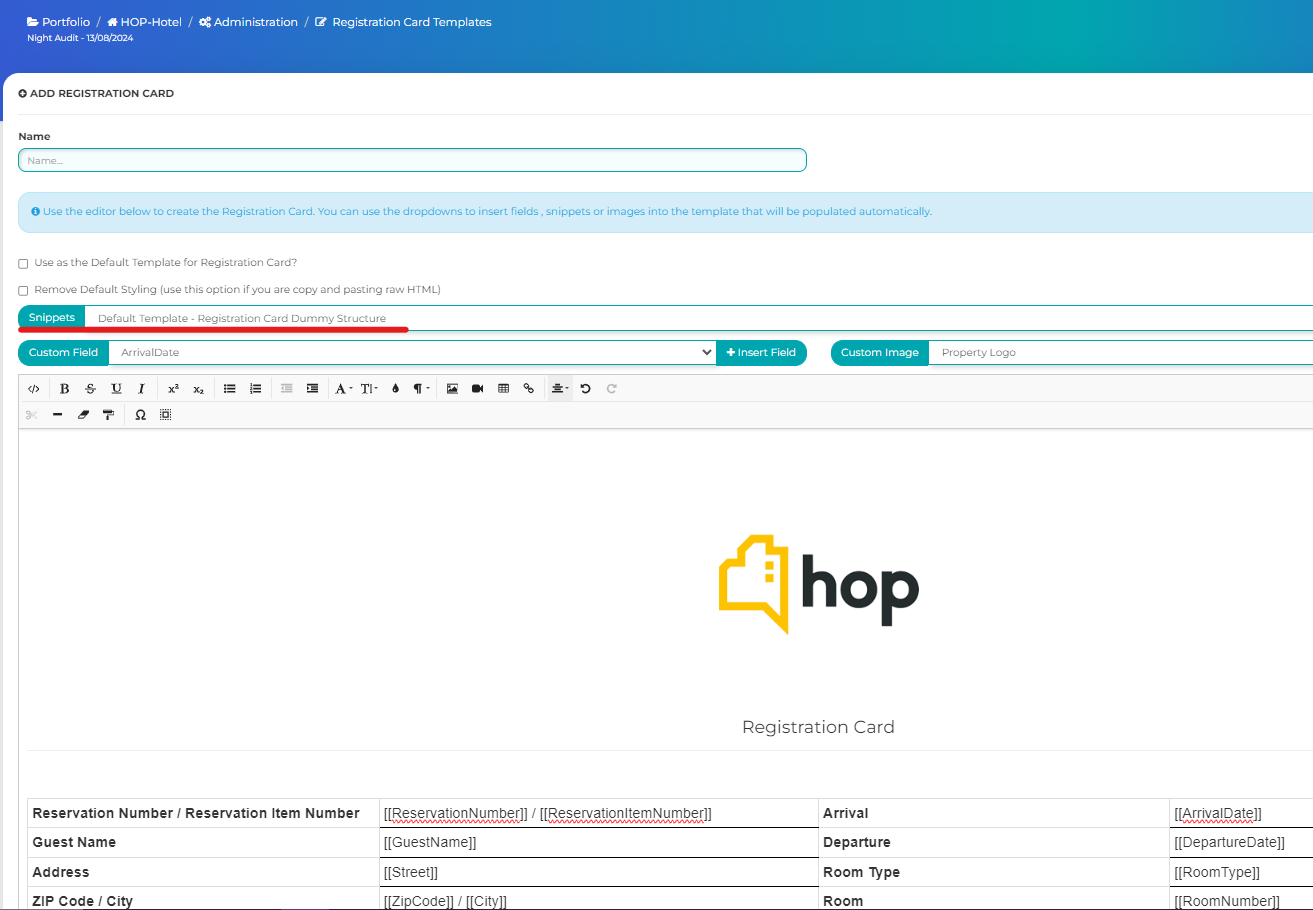This screenshot has height=910, width=1313.
Task: Insert a horizontal line
Action: click(x=57, y=414)
